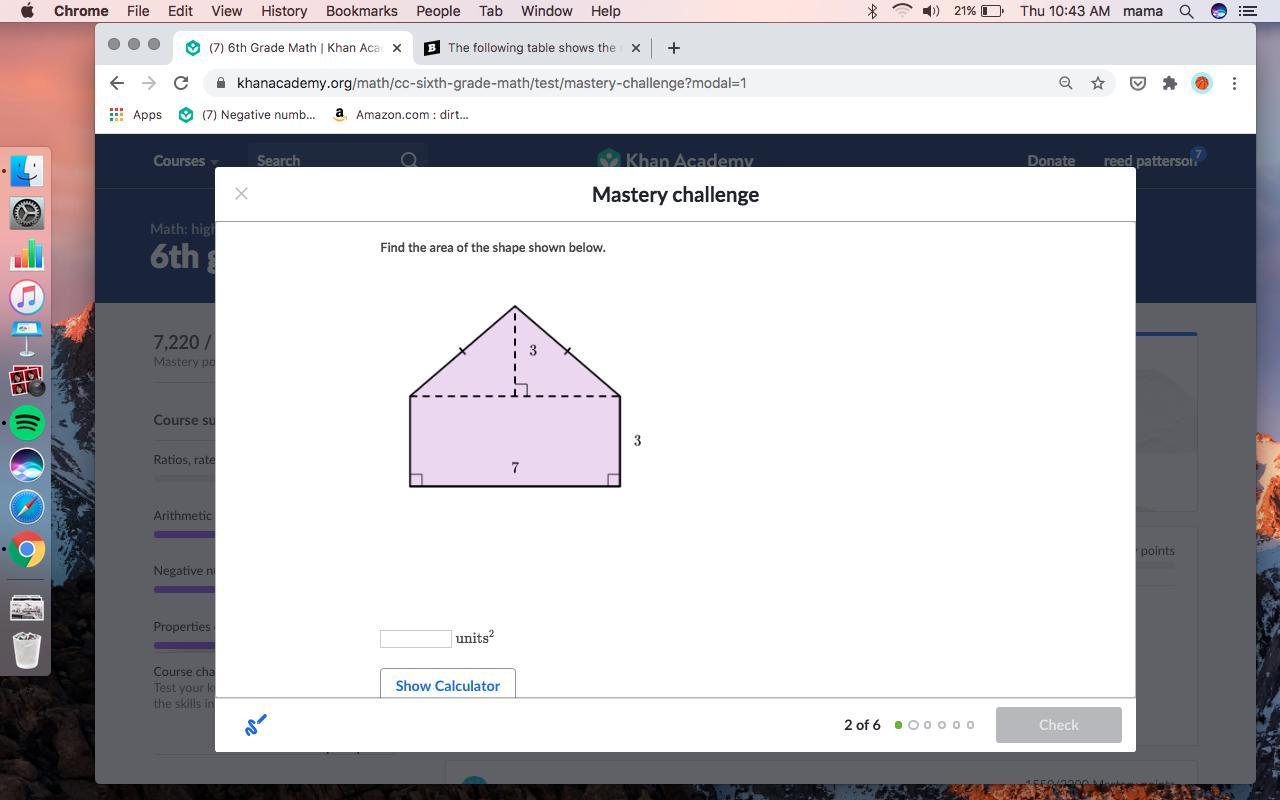Launch Keynote from the dock
Viewport: 1280px width, 800px height.
[27, 339]
